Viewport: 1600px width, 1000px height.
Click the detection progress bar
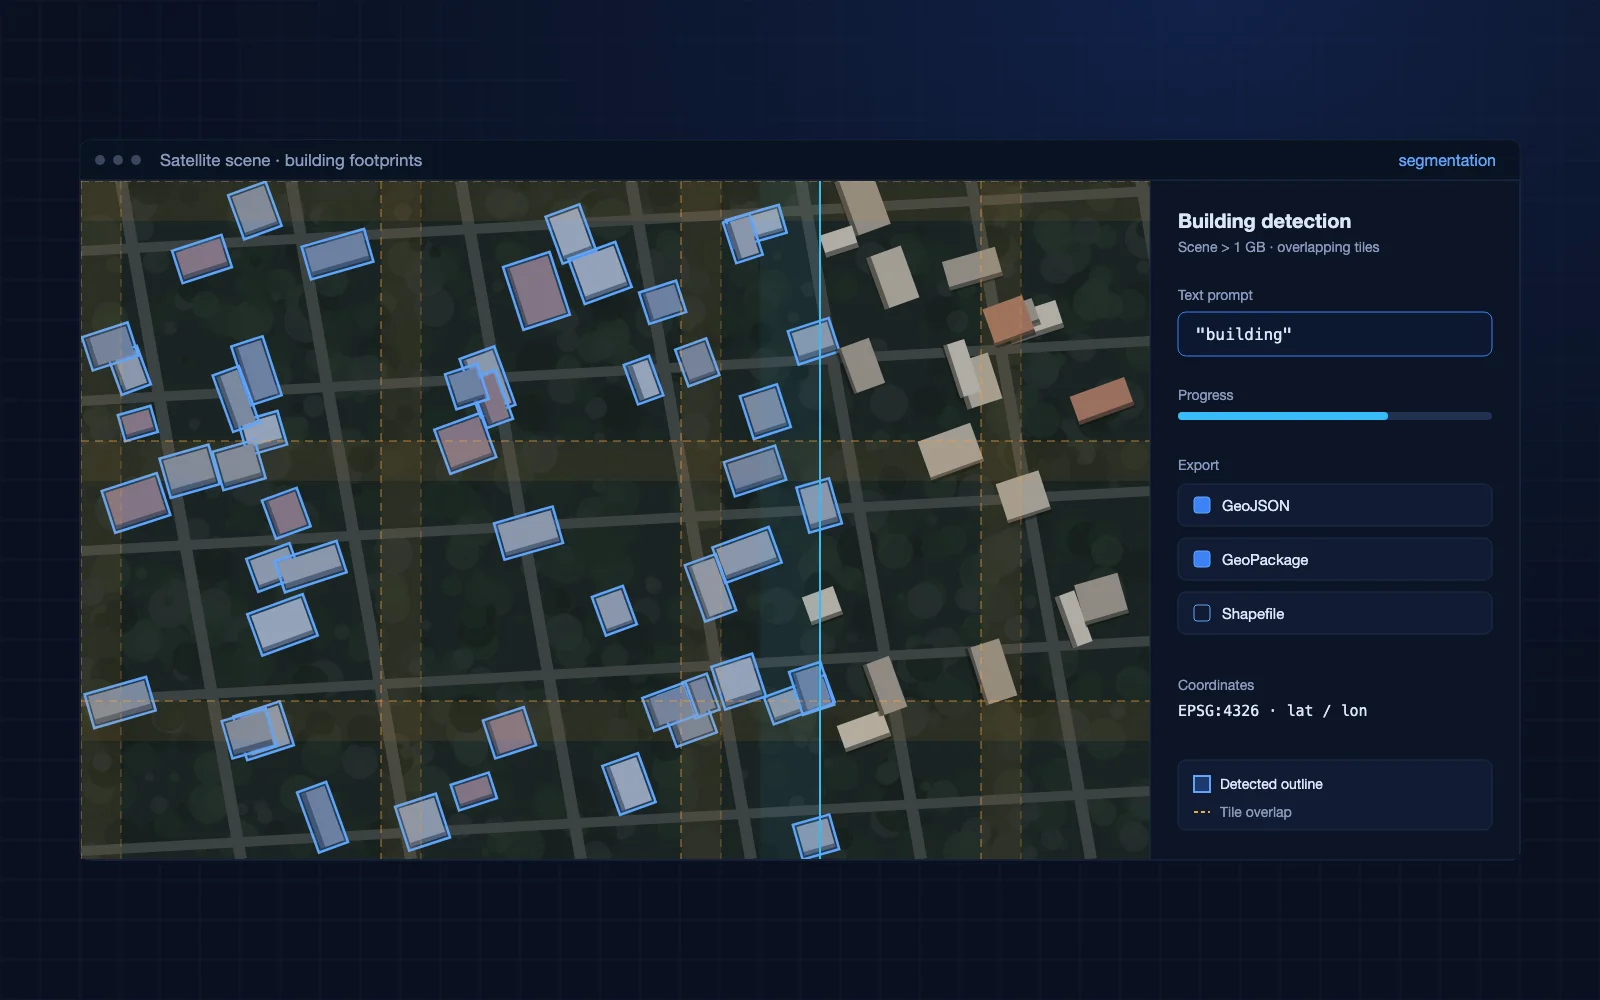(1334, 416)
